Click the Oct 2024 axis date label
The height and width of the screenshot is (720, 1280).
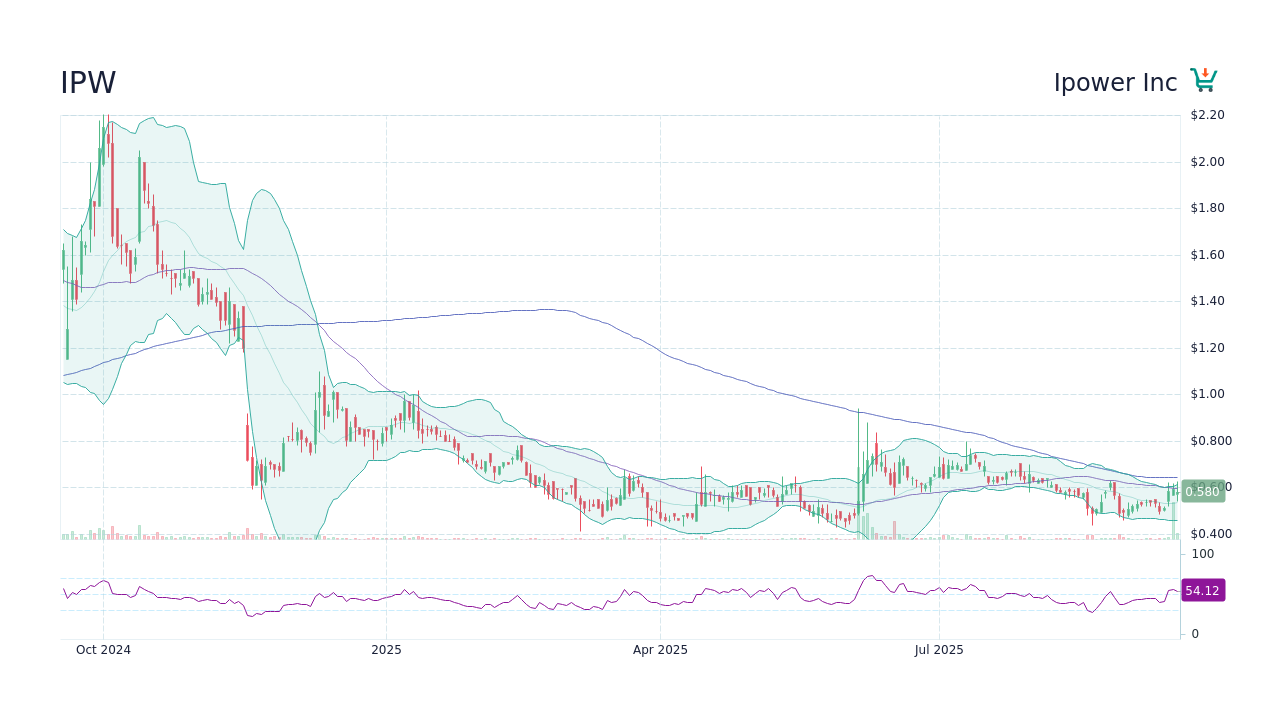coord(103,649)
